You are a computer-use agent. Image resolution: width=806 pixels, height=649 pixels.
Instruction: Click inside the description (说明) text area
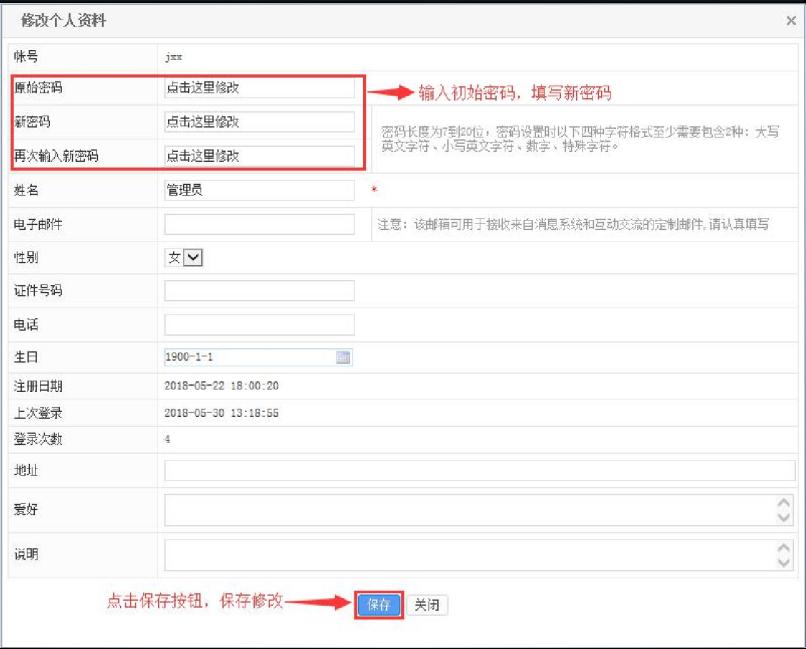coord(468,555)
